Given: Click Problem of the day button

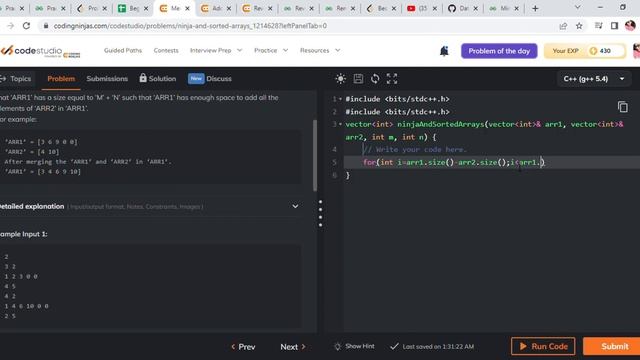Looking at the screenshot, I should [499, 51].
